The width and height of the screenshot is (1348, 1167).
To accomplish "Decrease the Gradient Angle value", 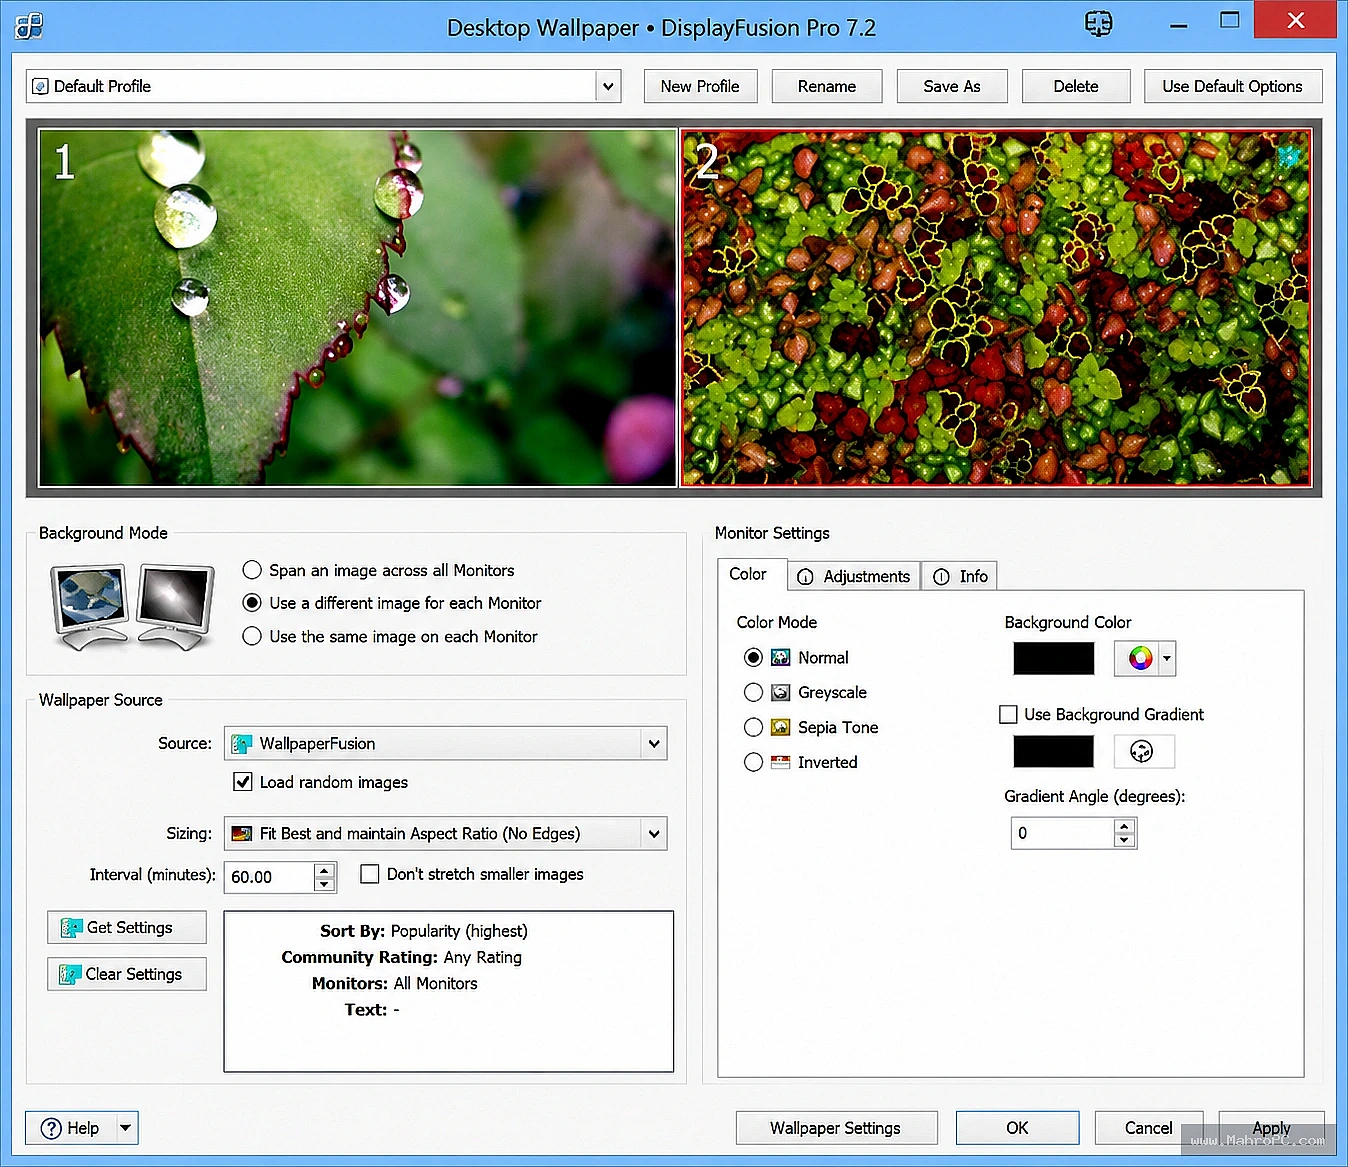I will (1125, 840).
